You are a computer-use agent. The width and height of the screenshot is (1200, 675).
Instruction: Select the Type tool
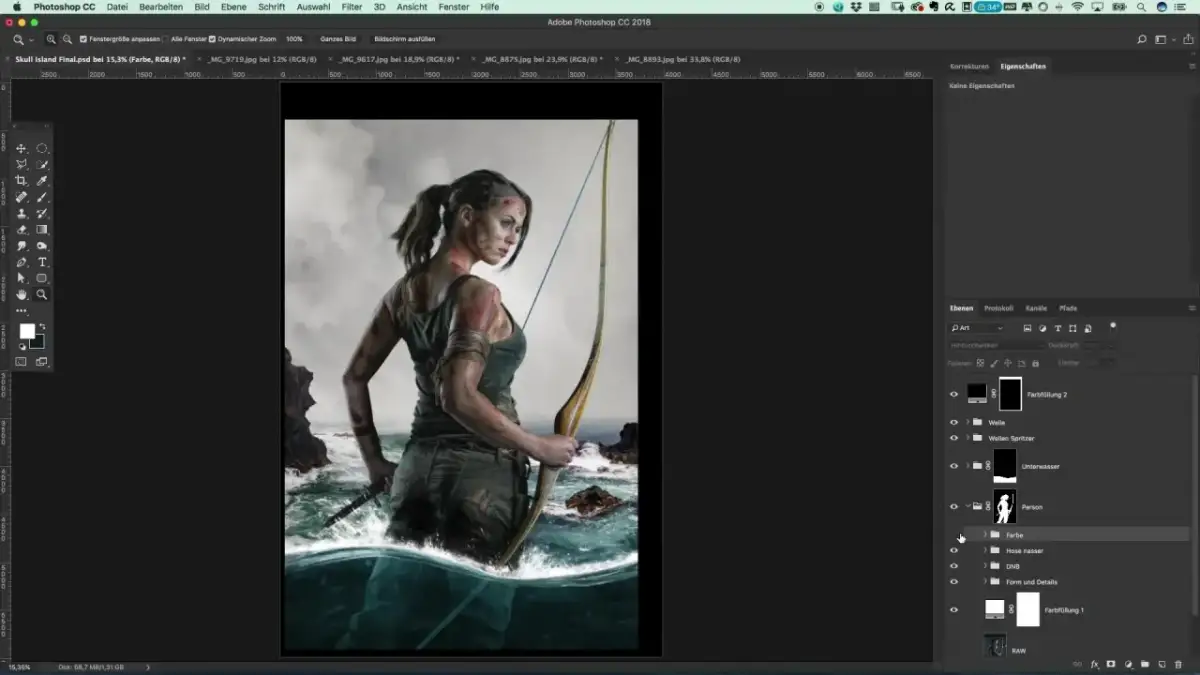(x=42, y=262)
